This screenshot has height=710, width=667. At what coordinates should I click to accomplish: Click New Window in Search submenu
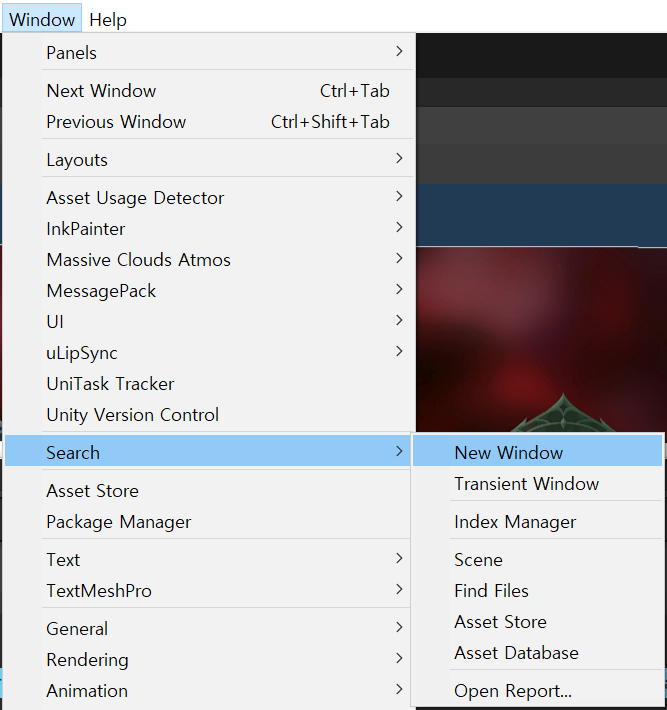(537, 452)
